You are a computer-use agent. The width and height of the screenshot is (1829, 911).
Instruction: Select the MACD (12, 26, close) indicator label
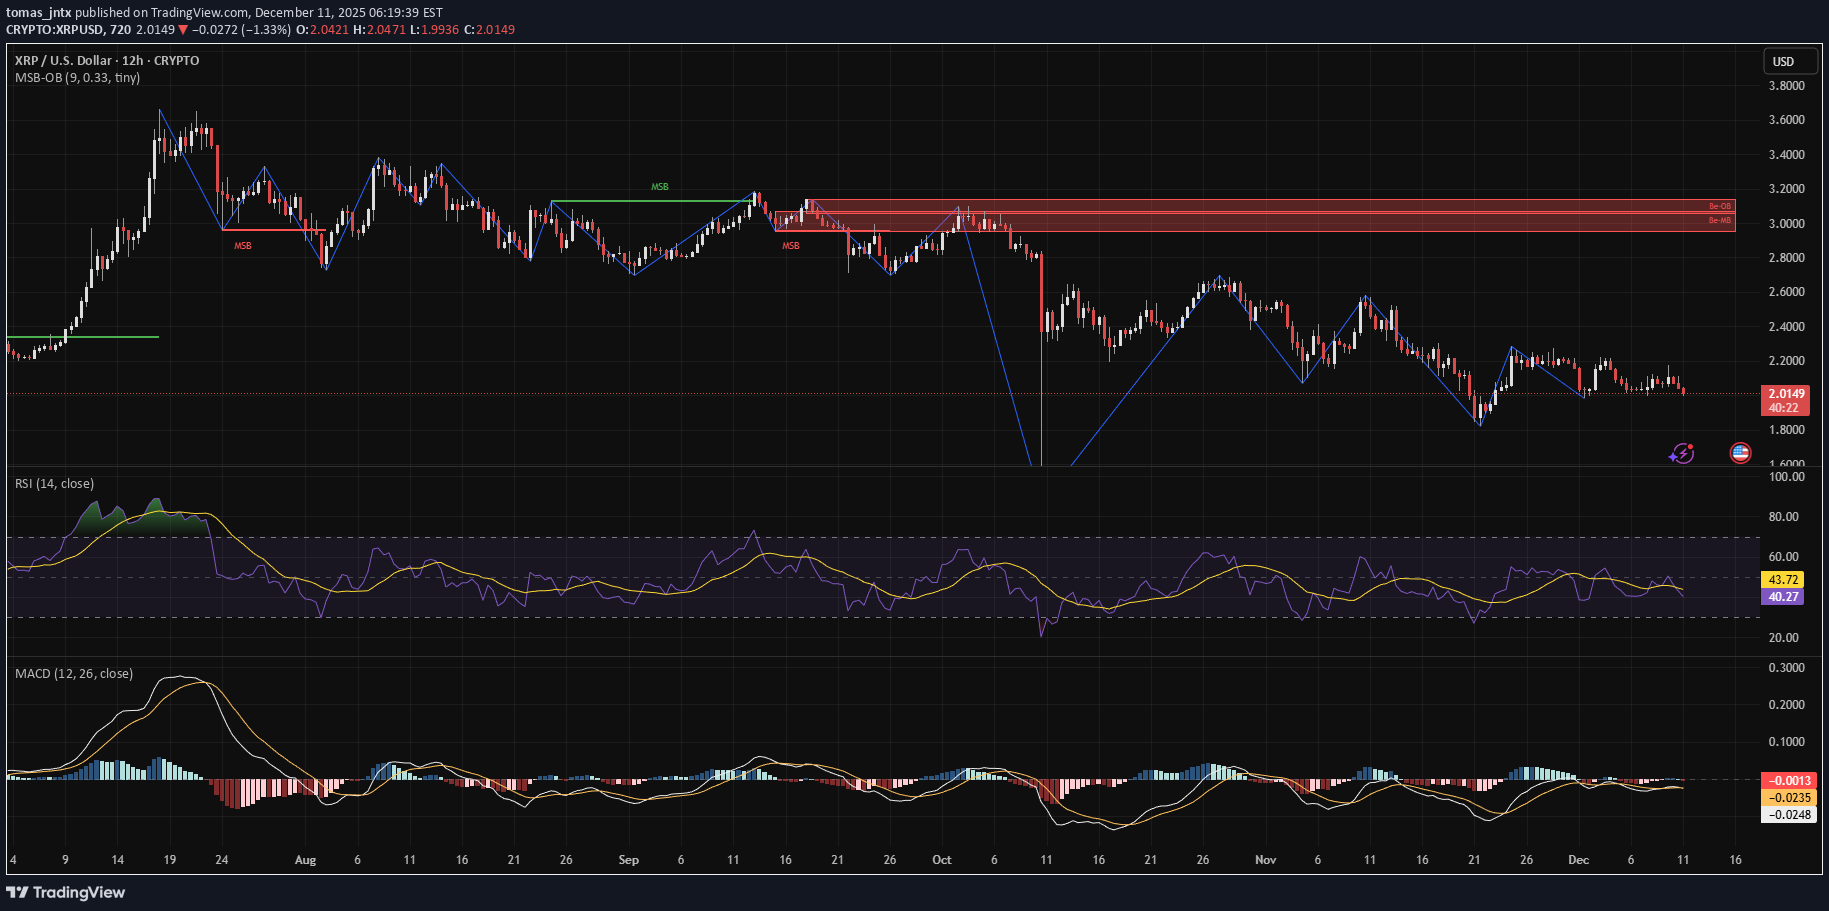[x=73, y=674]
